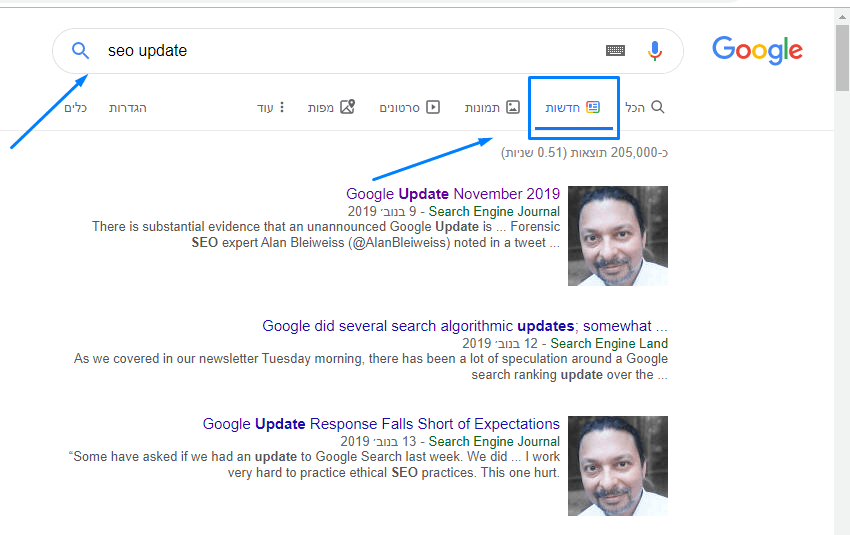Screen dimensions: 850x535
Task: Click the כלים (Tools) button
Action: click(75, 108)
